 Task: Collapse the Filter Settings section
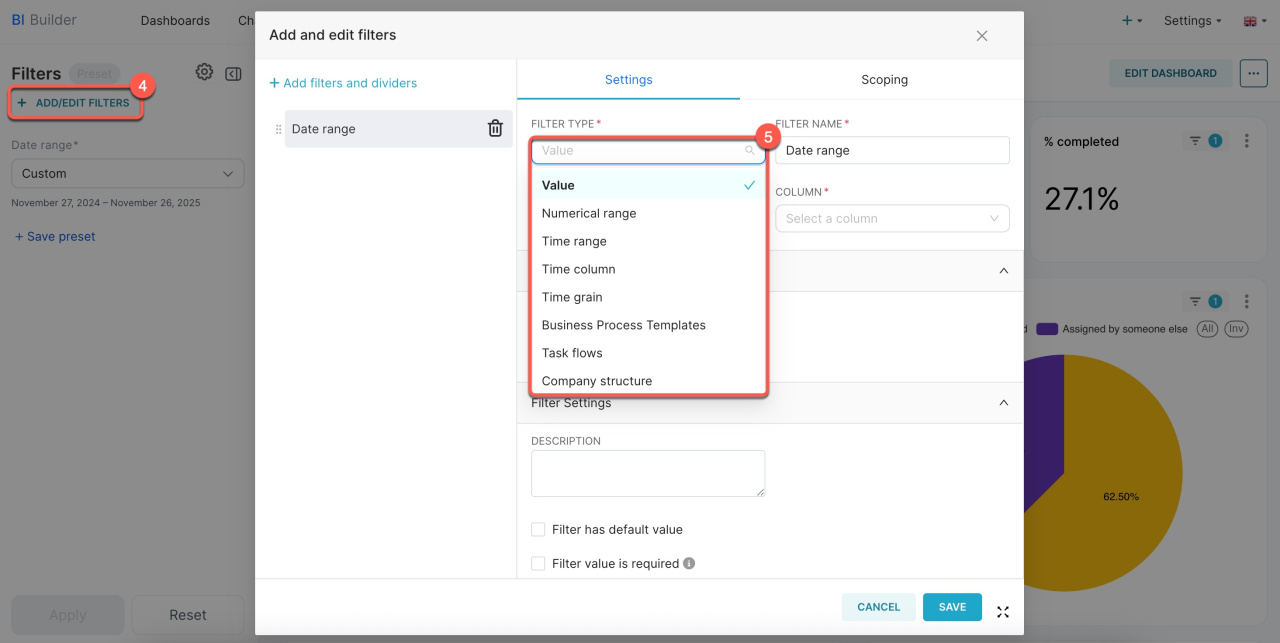(1004, 403)
